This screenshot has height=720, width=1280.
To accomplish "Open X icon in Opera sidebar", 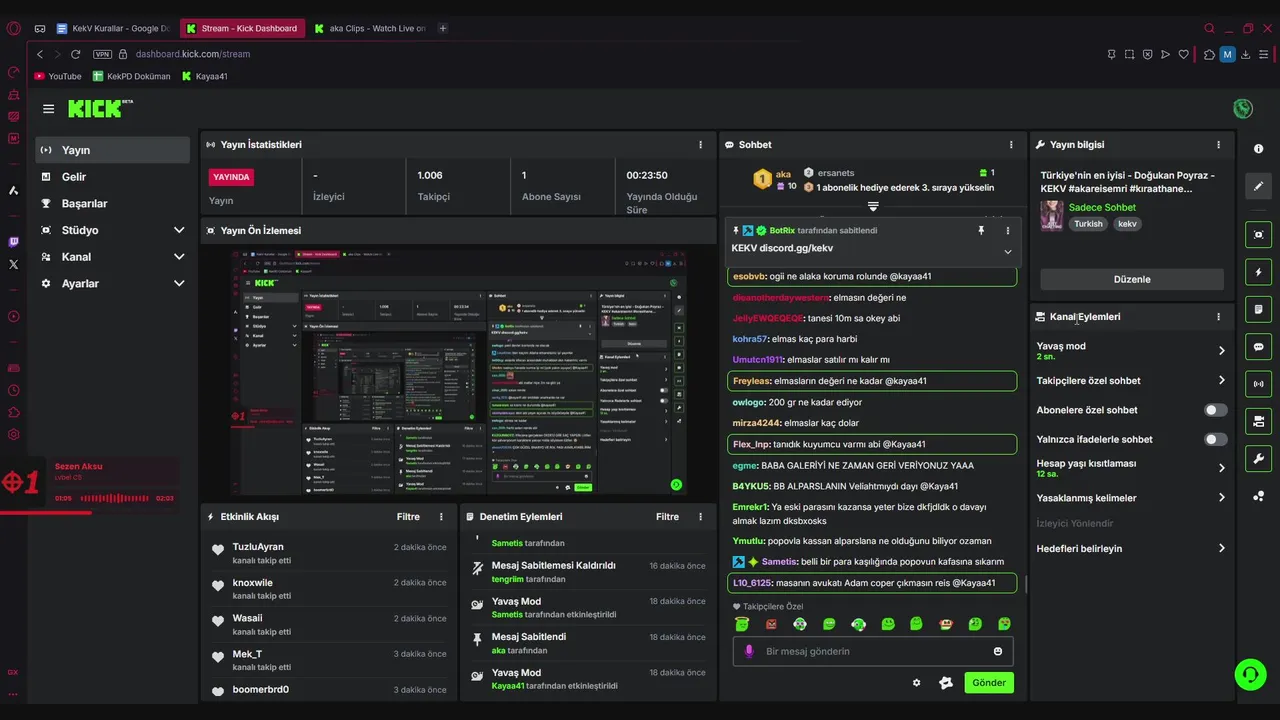I will coord(13,264).
